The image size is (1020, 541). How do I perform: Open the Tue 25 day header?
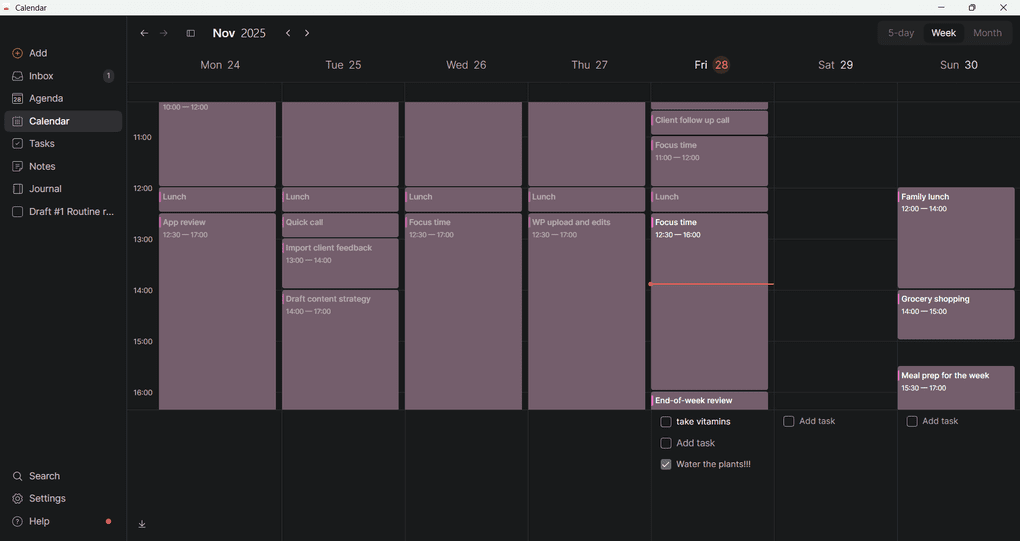click(x=343, y=65)
